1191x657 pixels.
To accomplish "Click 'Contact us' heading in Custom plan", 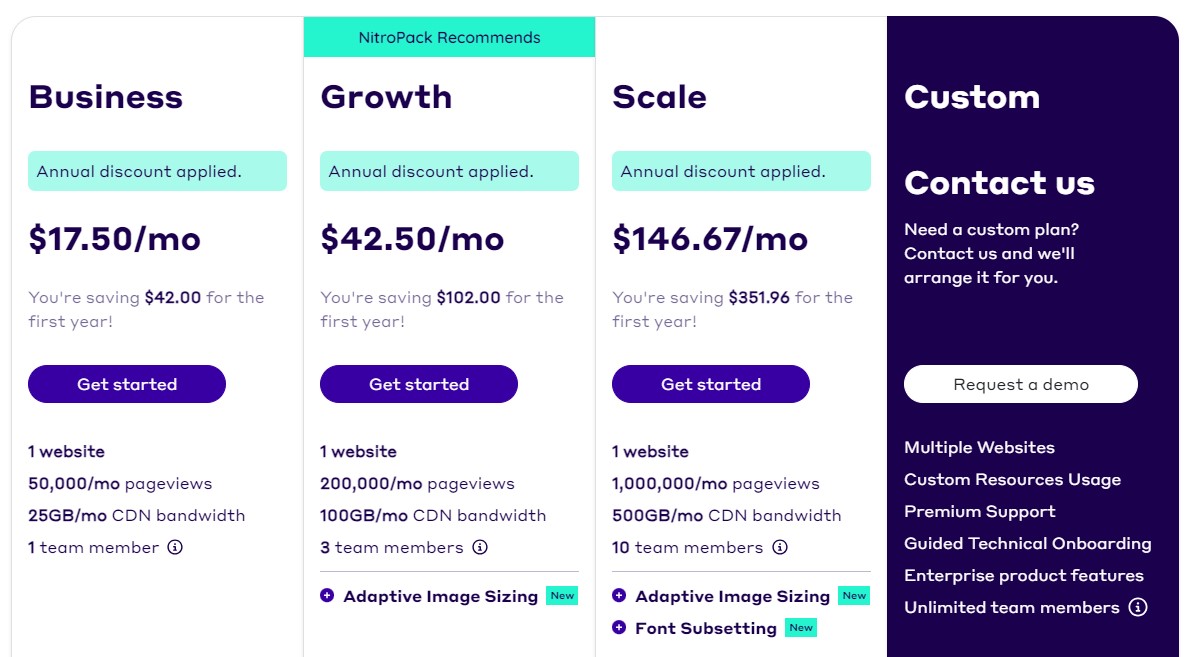I will 1000,183.
